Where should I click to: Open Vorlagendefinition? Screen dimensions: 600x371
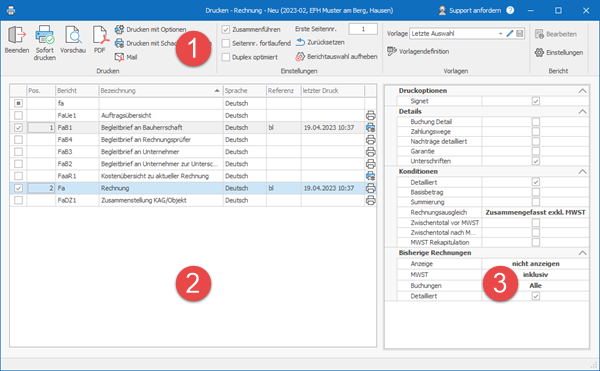click(x=418, y=51)
